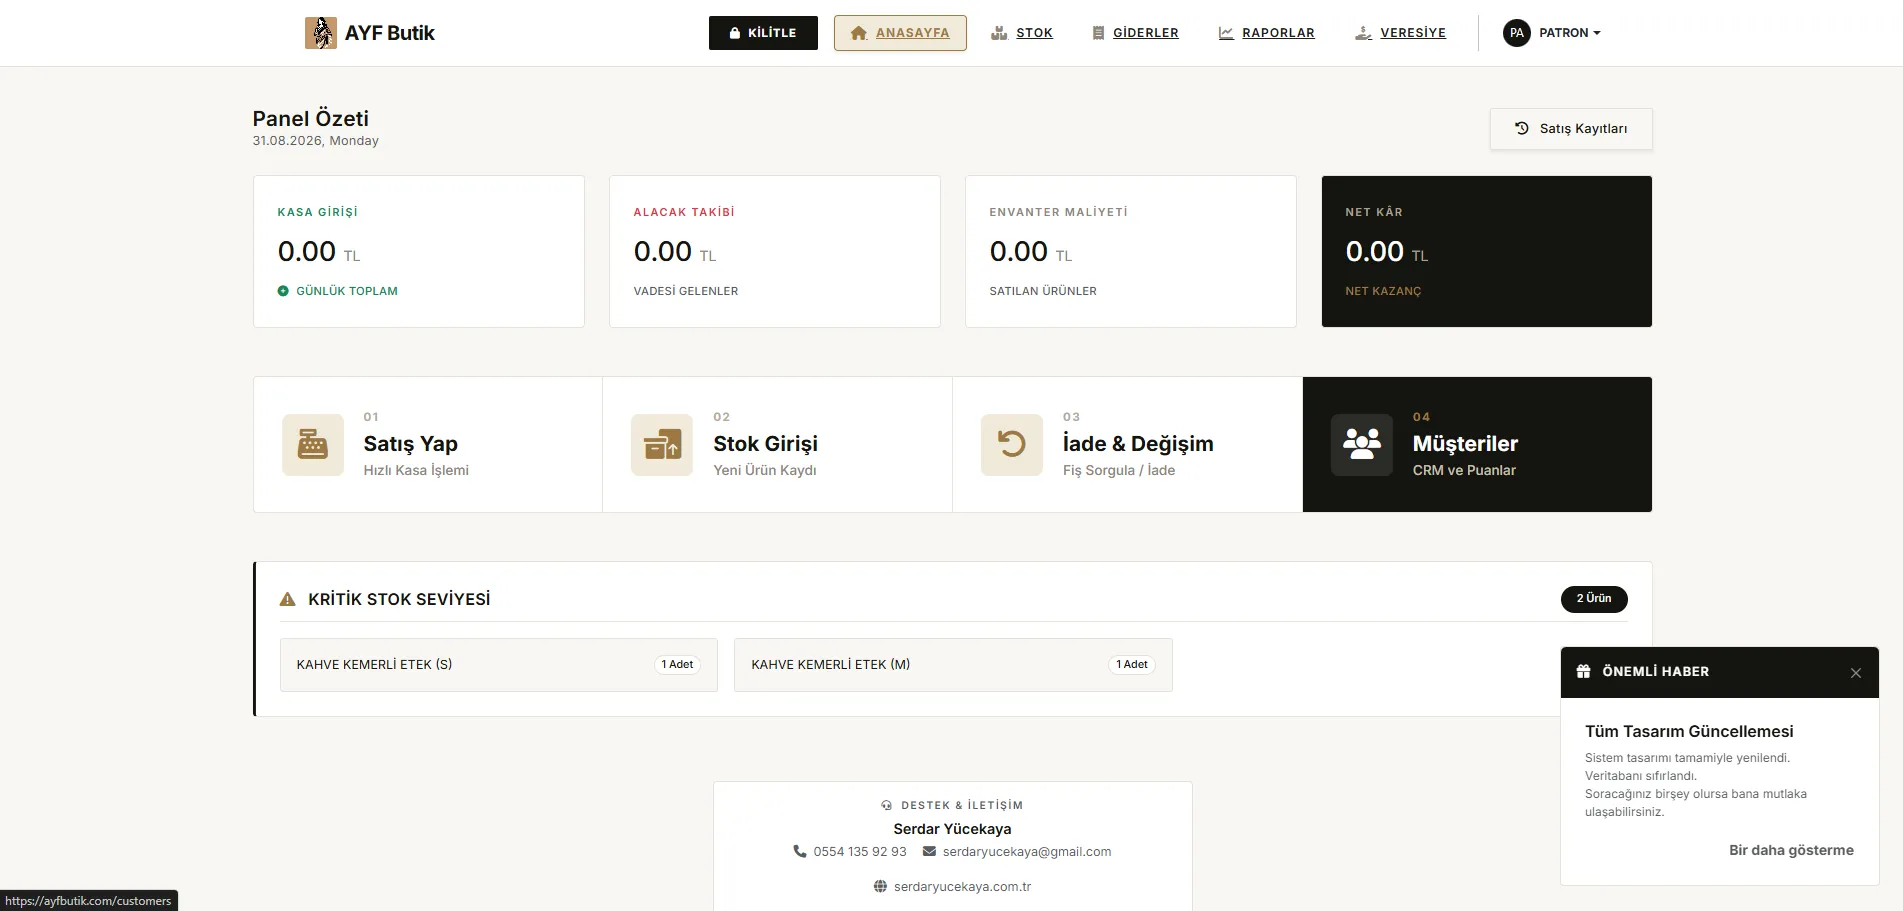This screenshot has height=911, width=1903.
Task: Click the SATILAN ÜRÜNLER label
Action: (1043, 291)
